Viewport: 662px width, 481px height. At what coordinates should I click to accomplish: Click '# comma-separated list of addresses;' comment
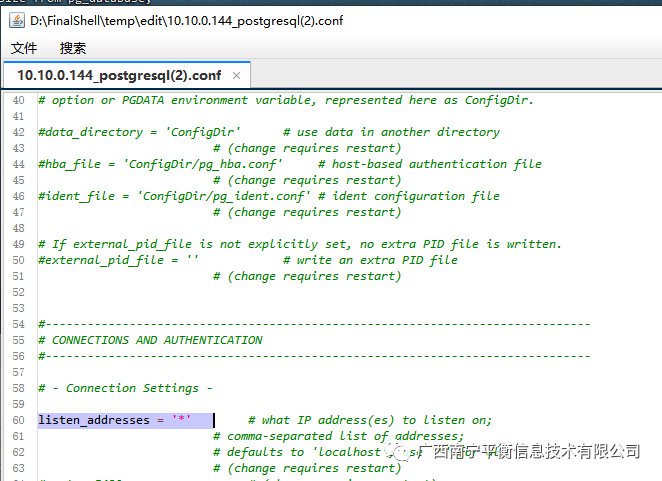(x=339, y=436)
